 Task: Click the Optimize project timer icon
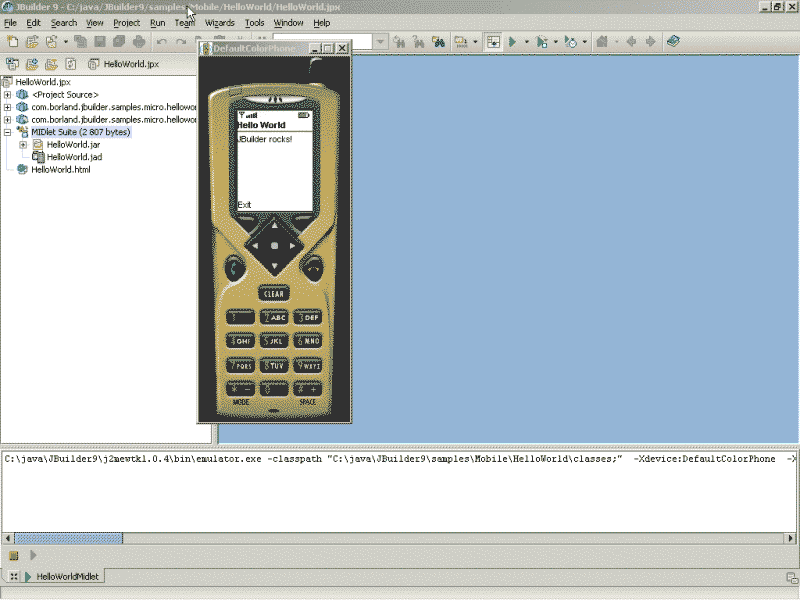tap(570, 42)
